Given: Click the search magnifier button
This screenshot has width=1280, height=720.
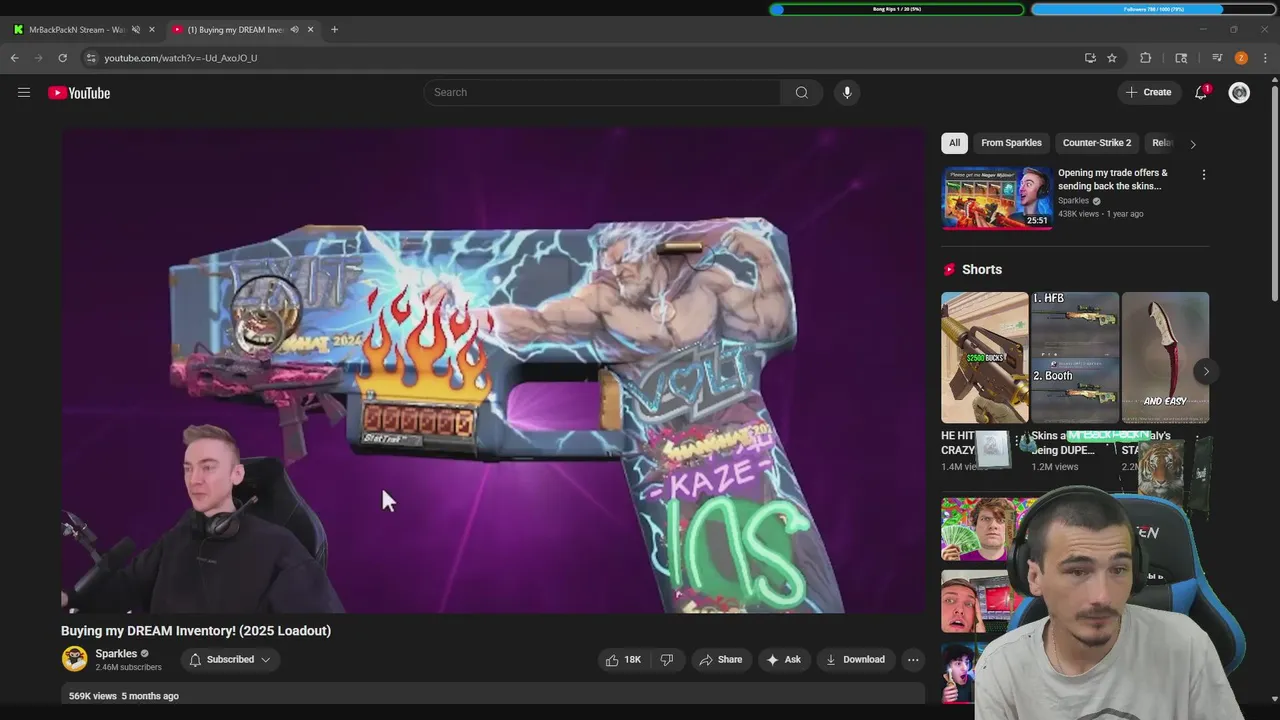Looking at the screenshot, I should [x=801, y=92].
